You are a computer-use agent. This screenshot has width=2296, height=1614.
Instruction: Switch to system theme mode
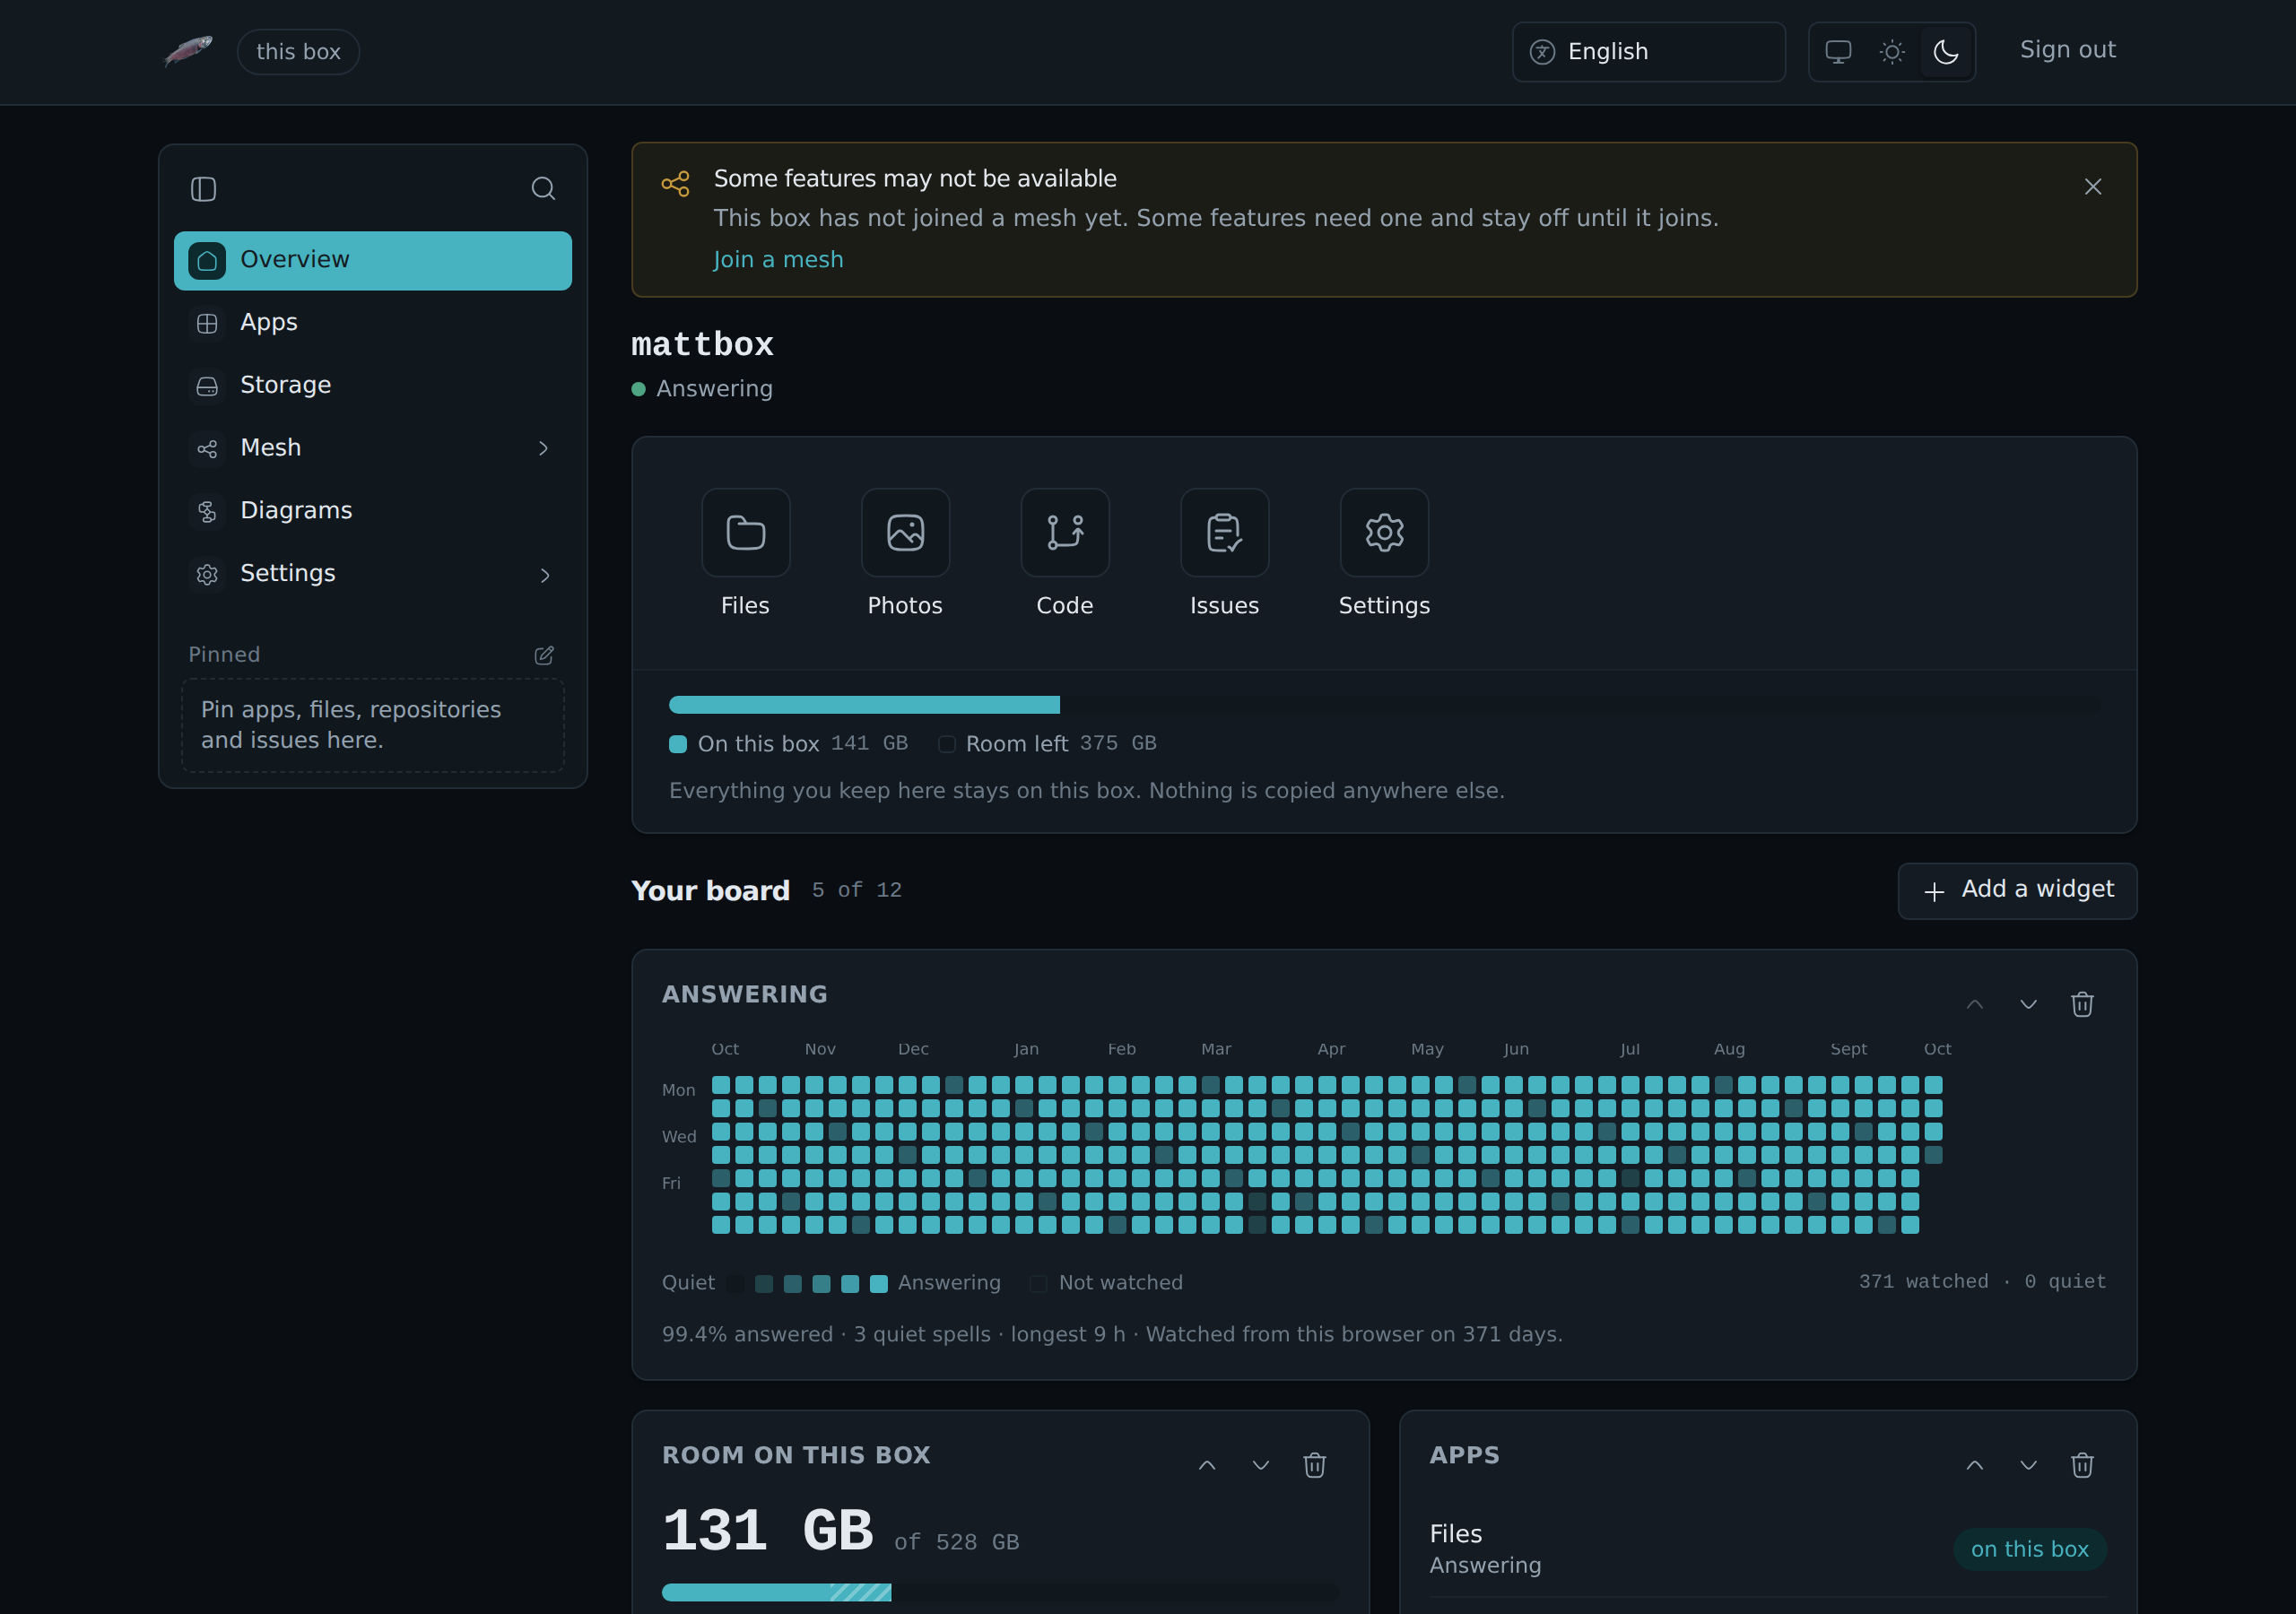pos(1838,52)
